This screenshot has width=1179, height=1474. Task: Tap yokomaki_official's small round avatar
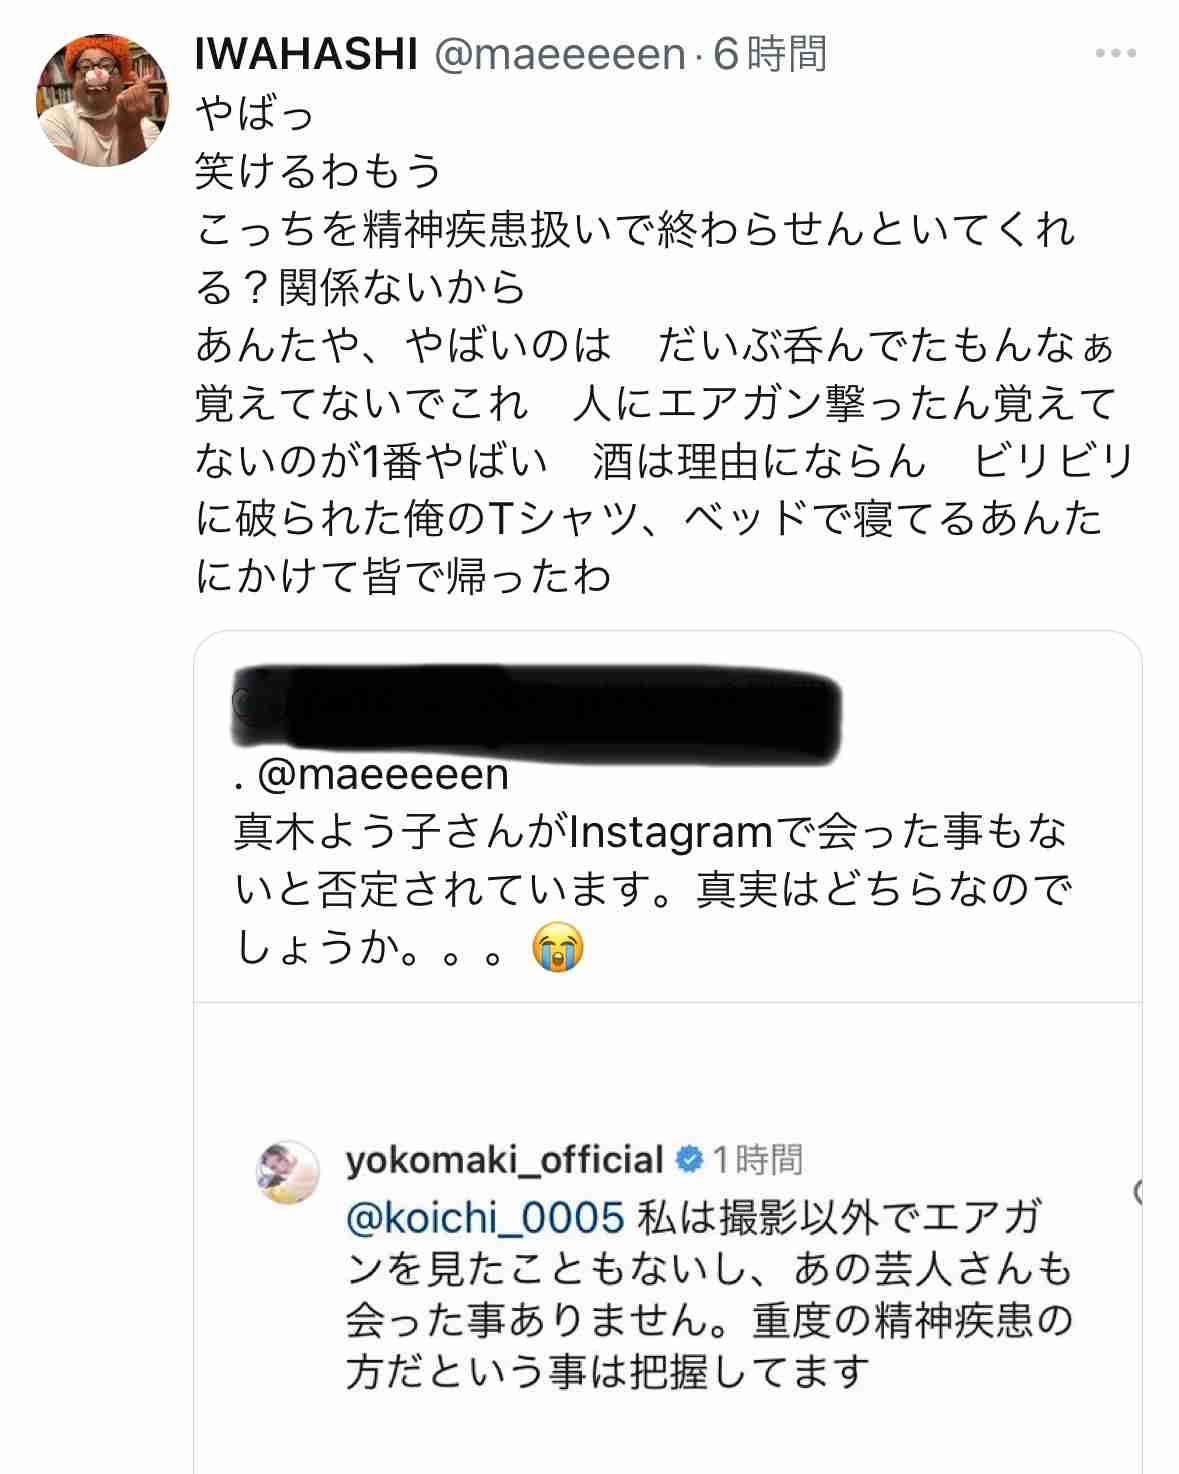[289, 1170]
